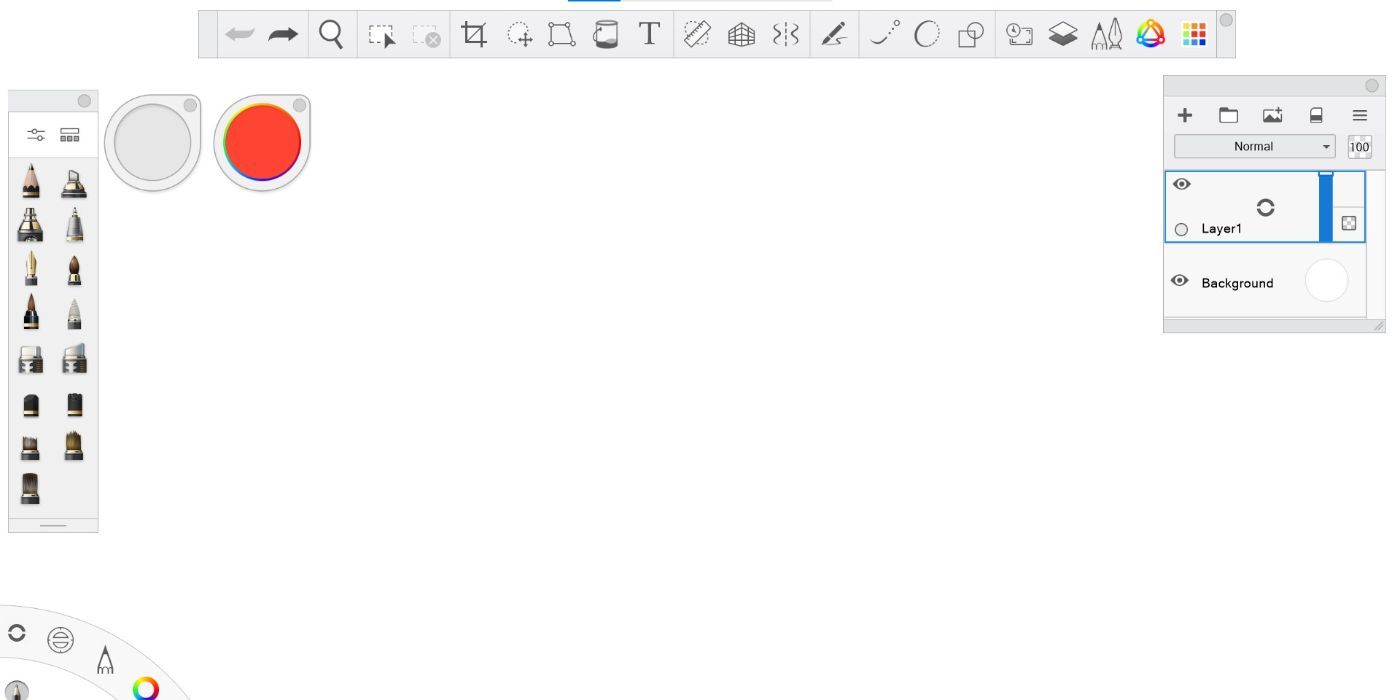Select the Ellipse guide tool
Viewport: 1400px width, 700px height.
click(x=925, y=33)
